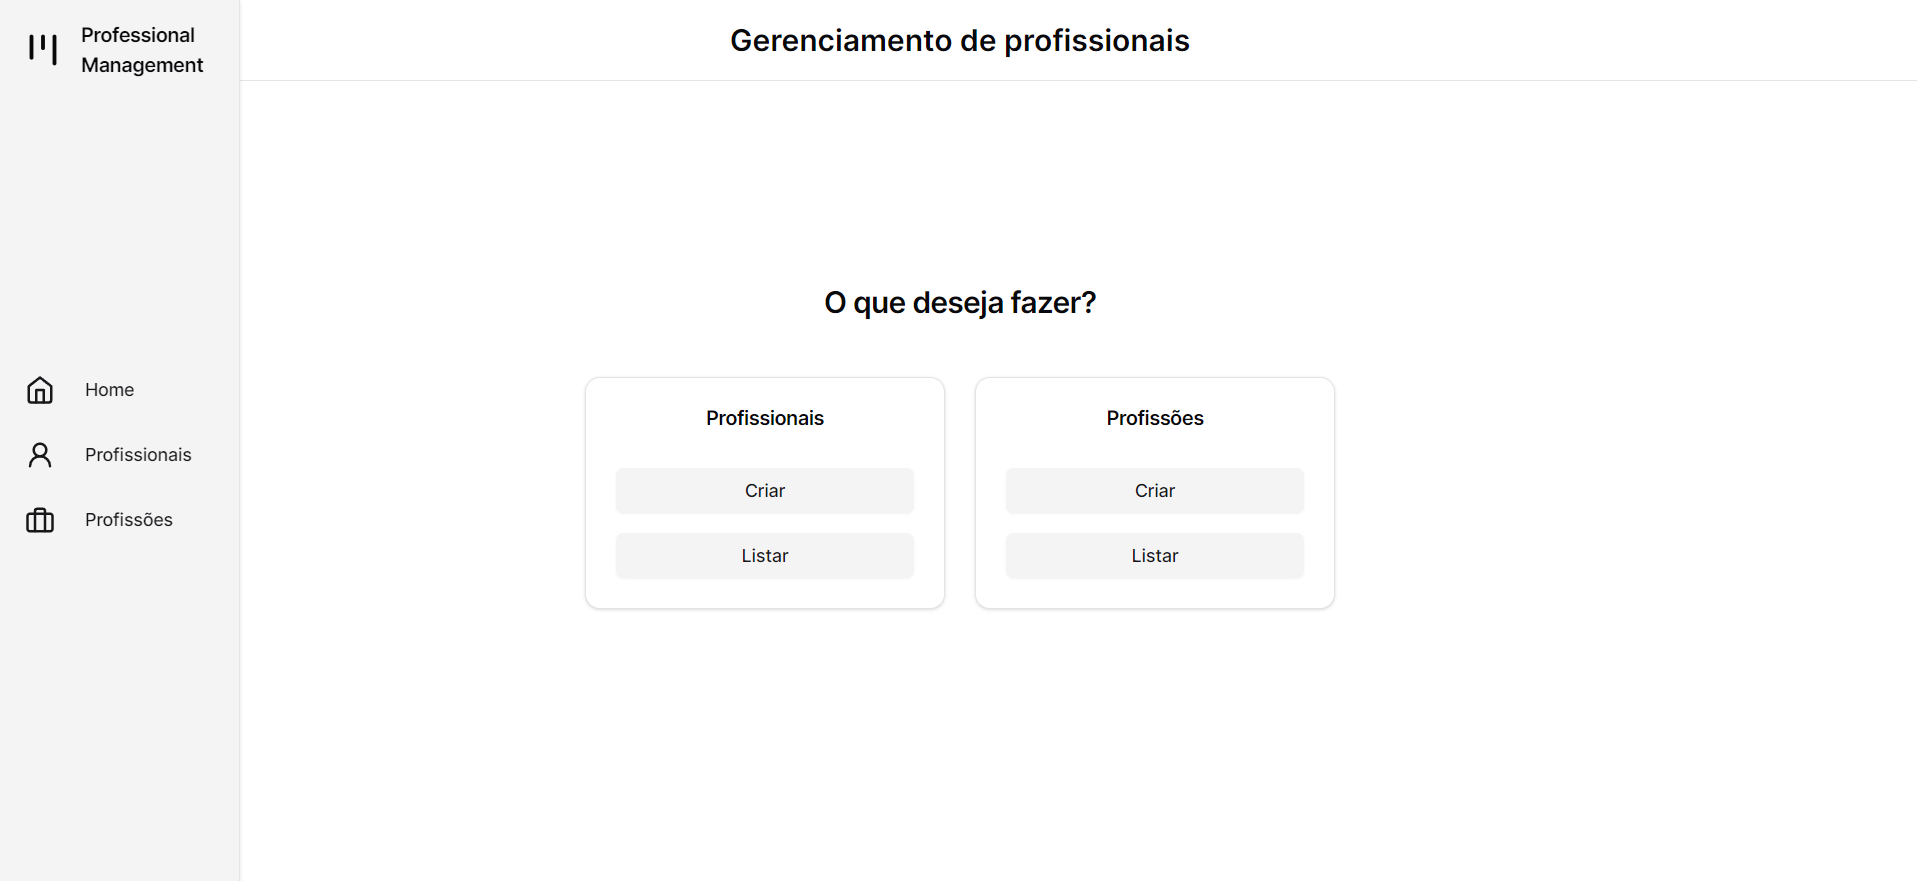Viewport: 1917px width, 881px height.
Task: Open Profissões from the sidebar navigation
Action: [128, 520]
